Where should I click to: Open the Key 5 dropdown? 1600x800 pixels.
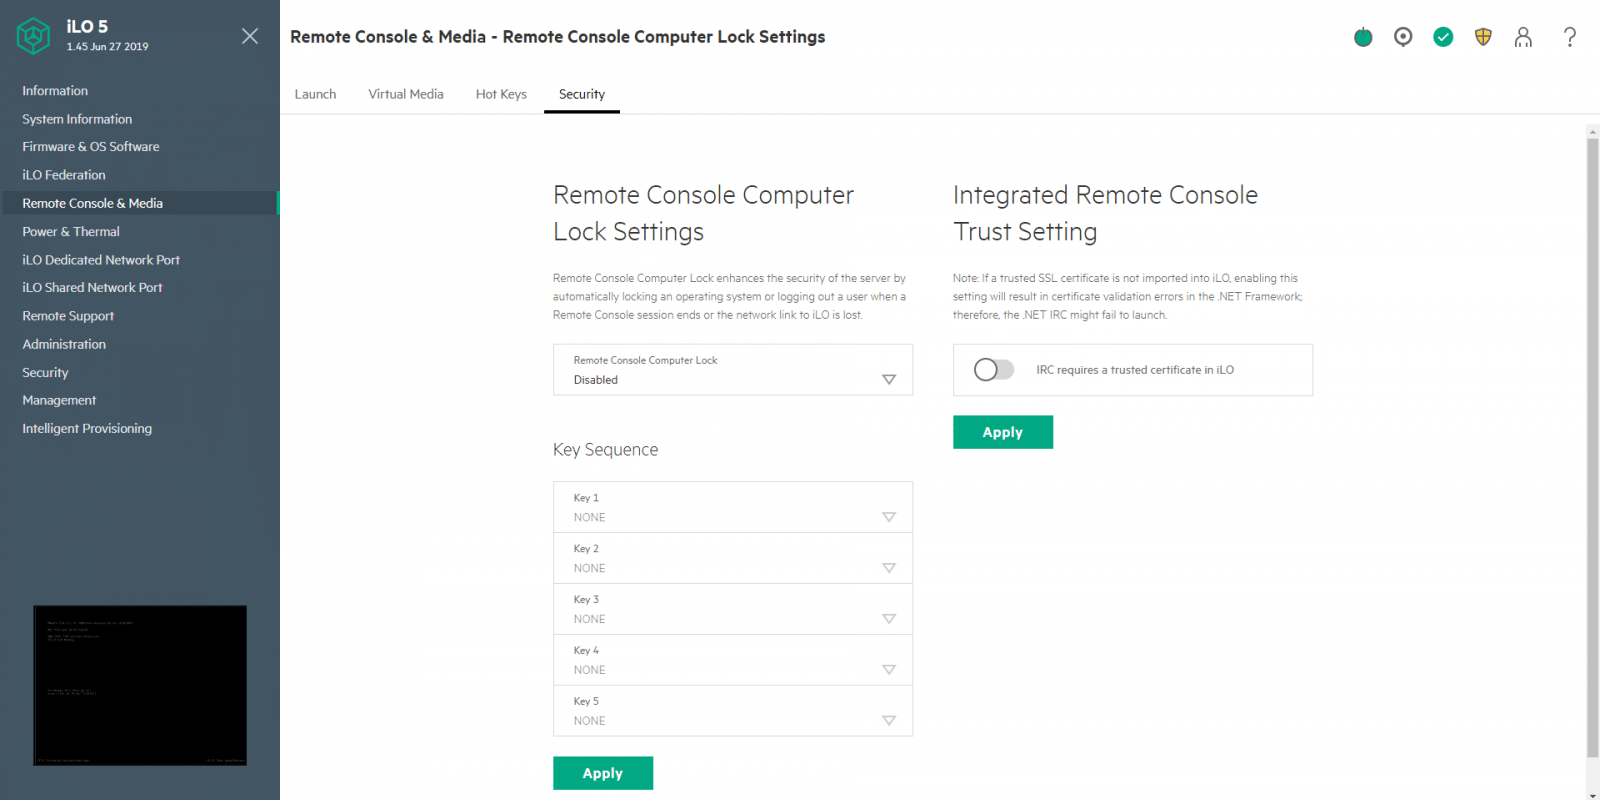pyautogui.click(x=733, y=711)
